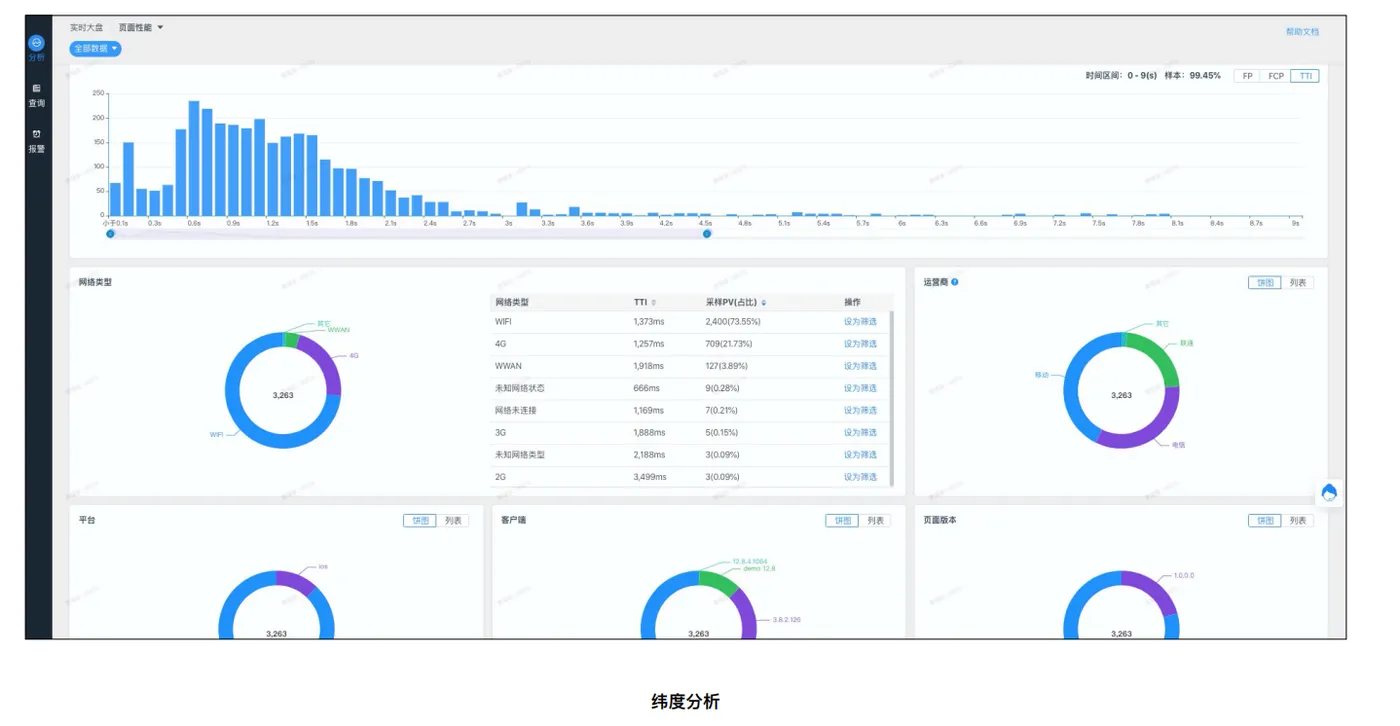The image size is (1400, 726).
Task: Click the WWAN label on 网络类型 donut
Action: click(x=339, y=330)
